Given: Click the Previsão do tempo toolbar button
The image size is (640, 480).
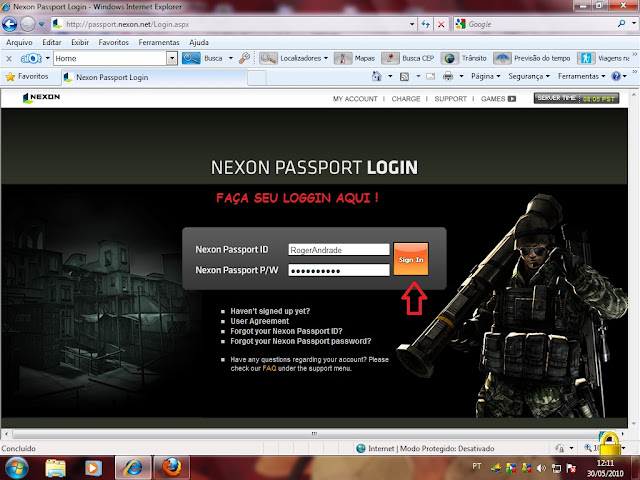Looking at the screenshot, I should (x=532, y=58).
